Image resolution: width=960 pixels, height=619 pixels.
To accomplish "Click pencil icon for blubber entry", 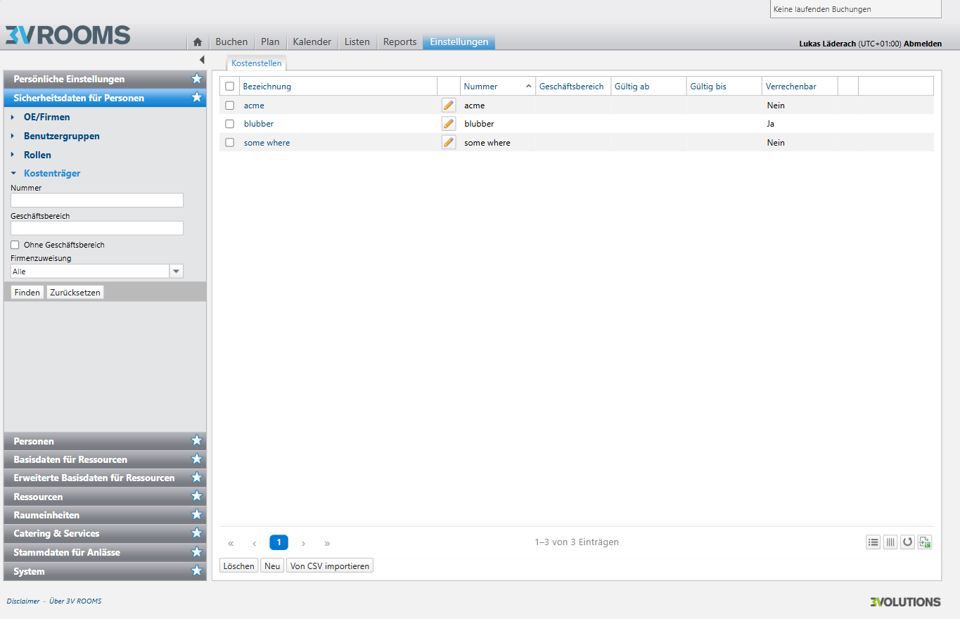I will pos(448,124).
